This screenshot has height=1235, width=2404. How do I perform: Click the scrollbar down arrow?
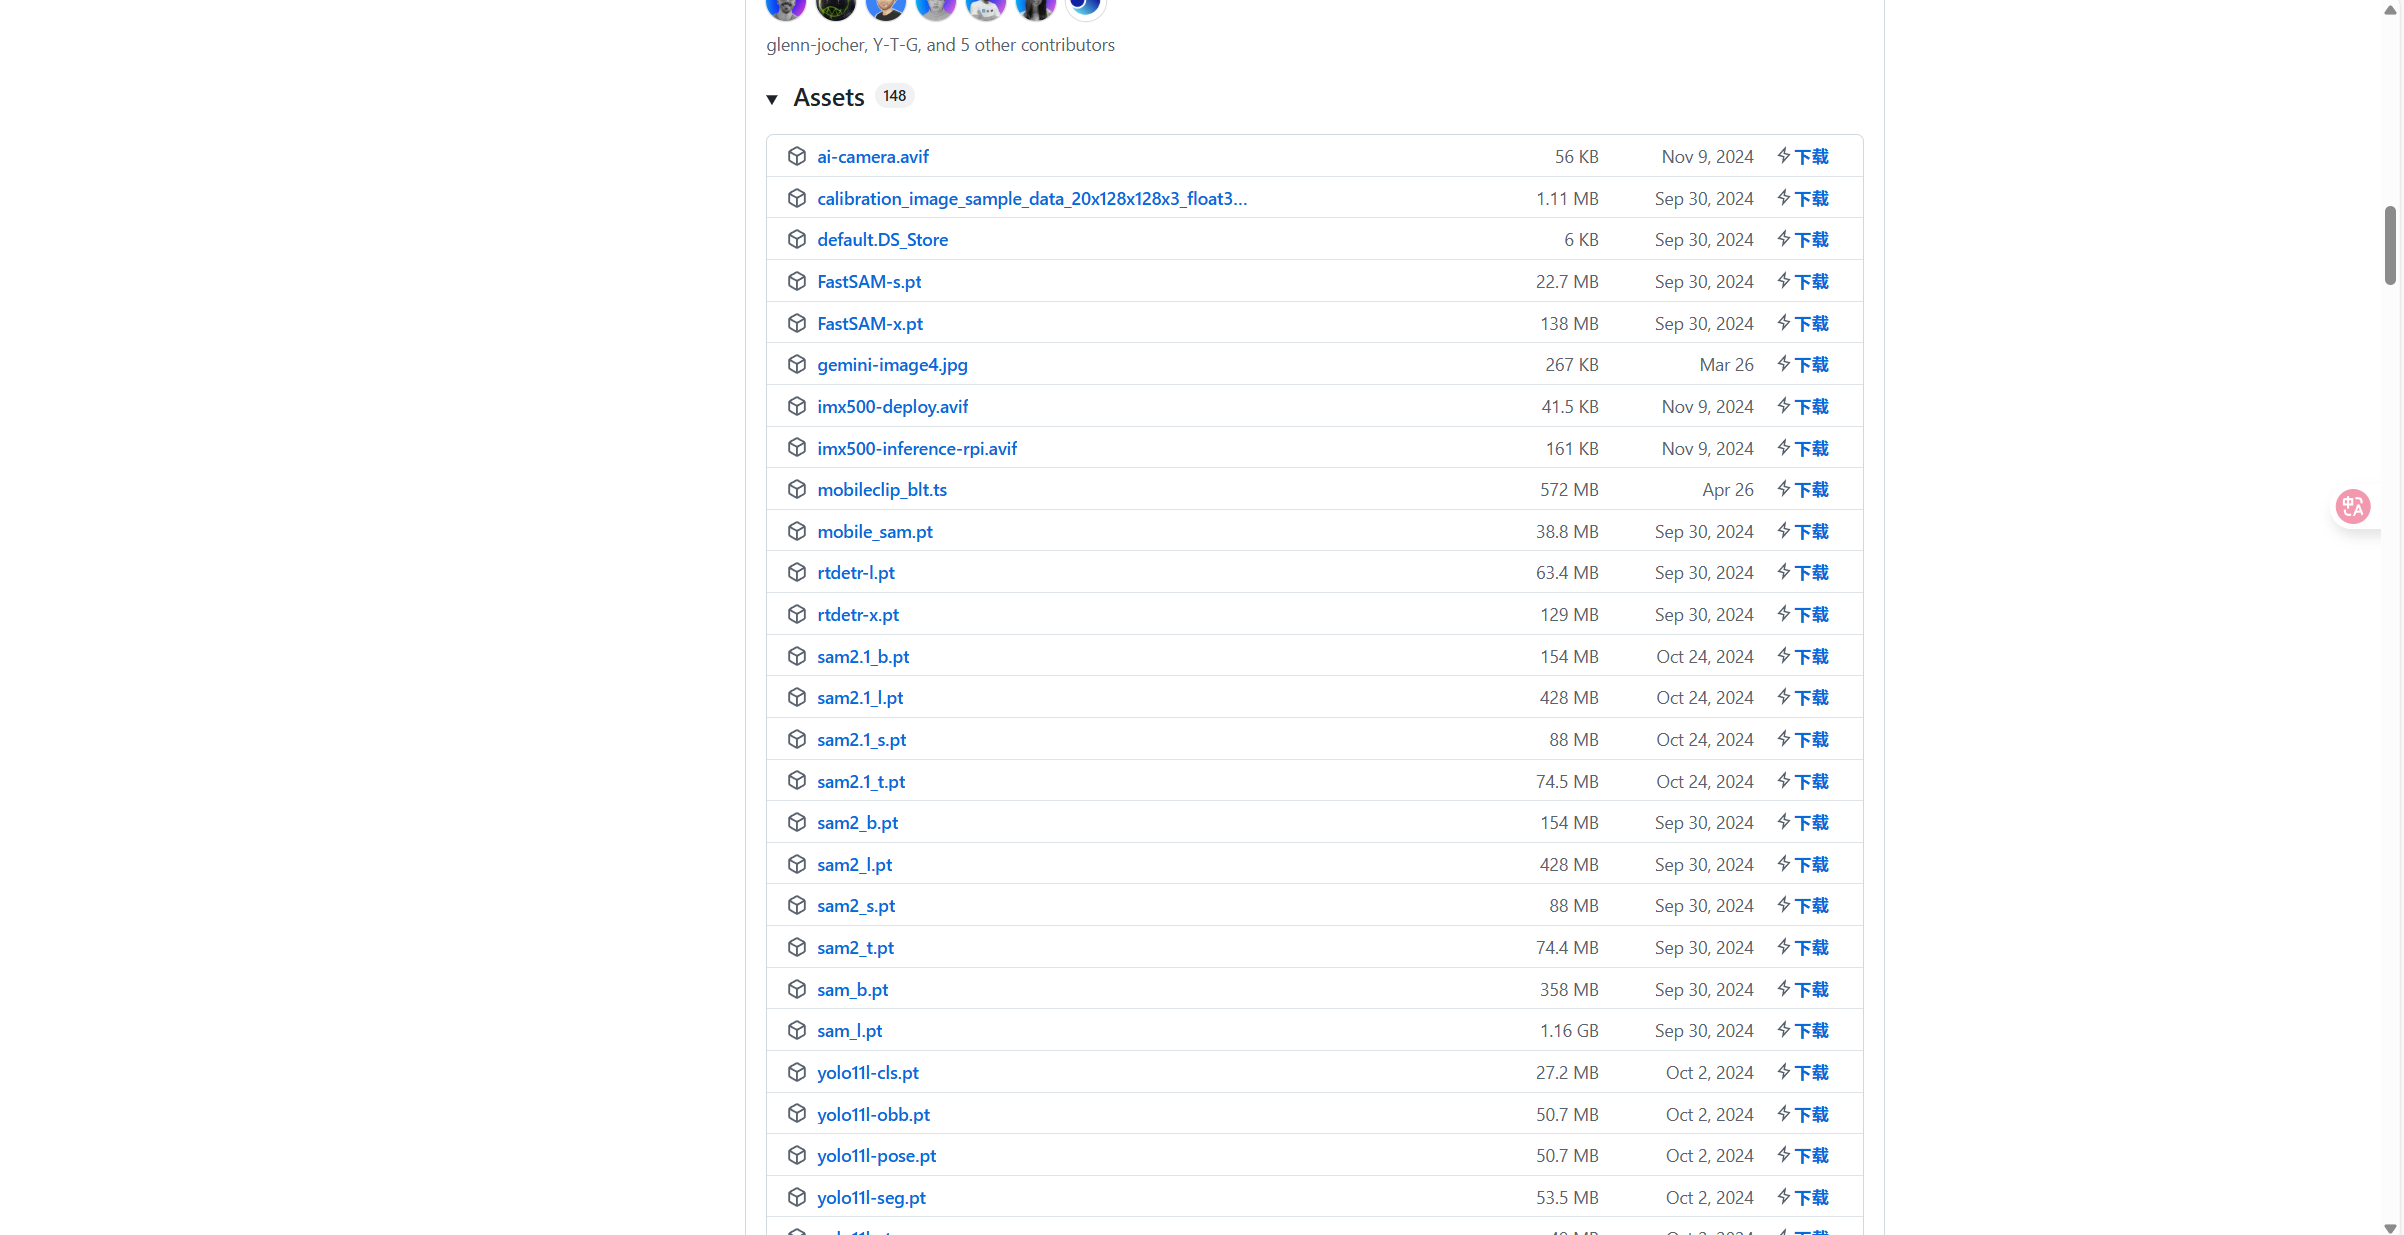click(2390, 1227)
